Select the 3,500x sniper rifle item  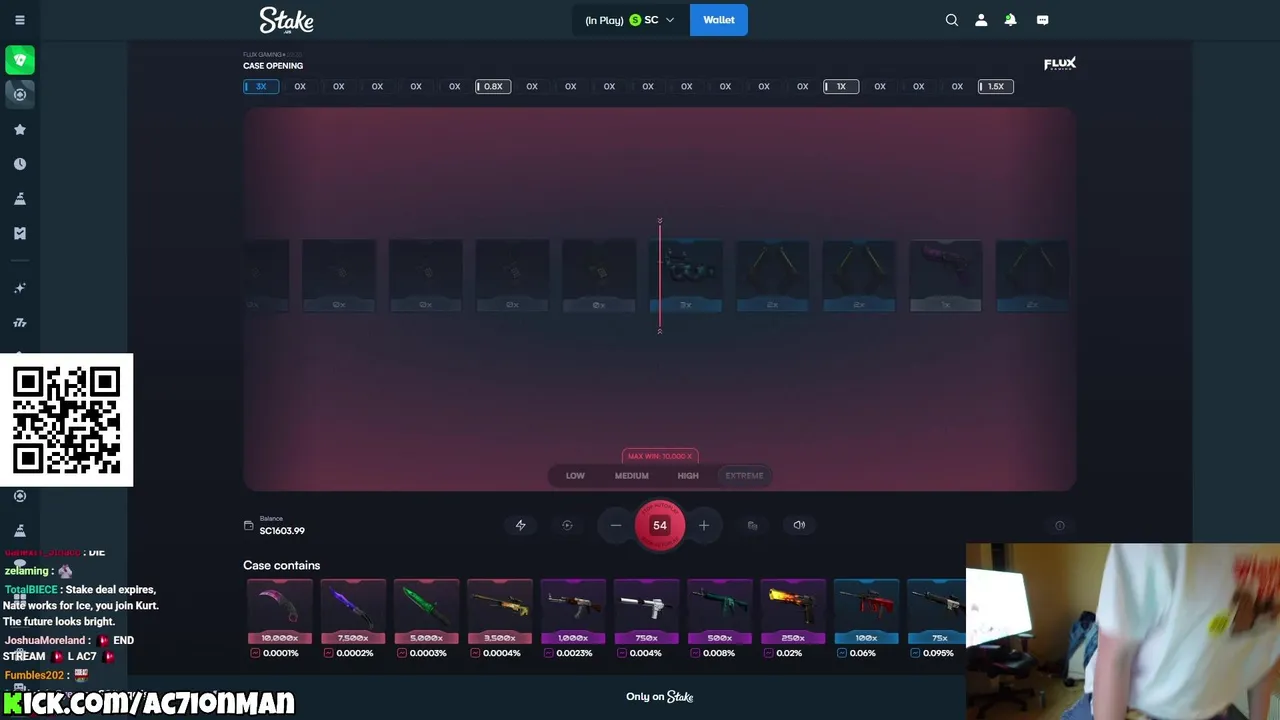tap(499, 612)
